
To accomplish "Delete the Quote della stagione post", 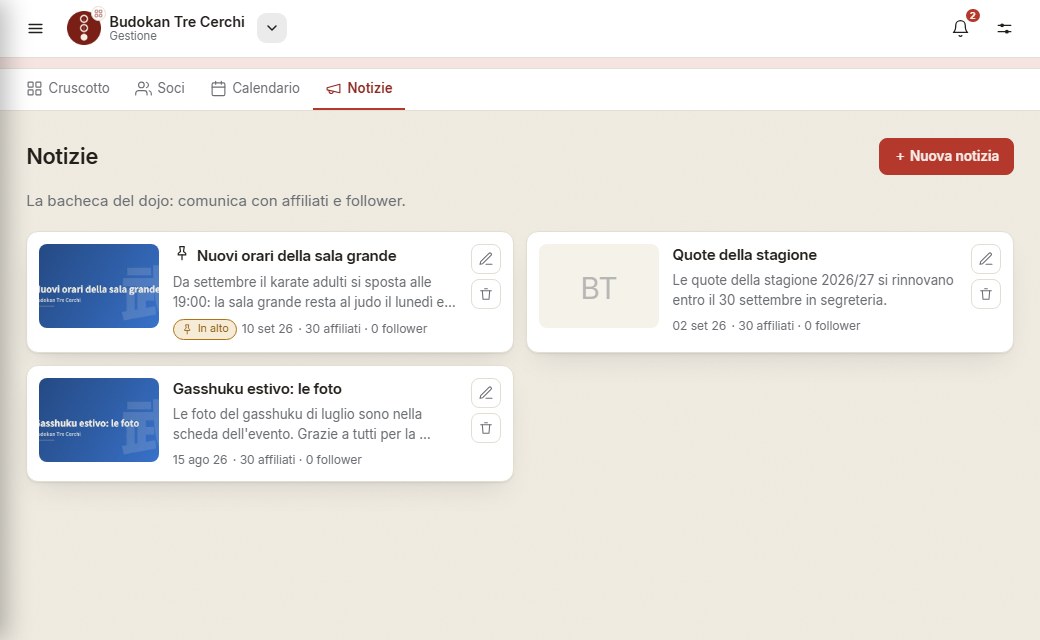I will [986, 294].
